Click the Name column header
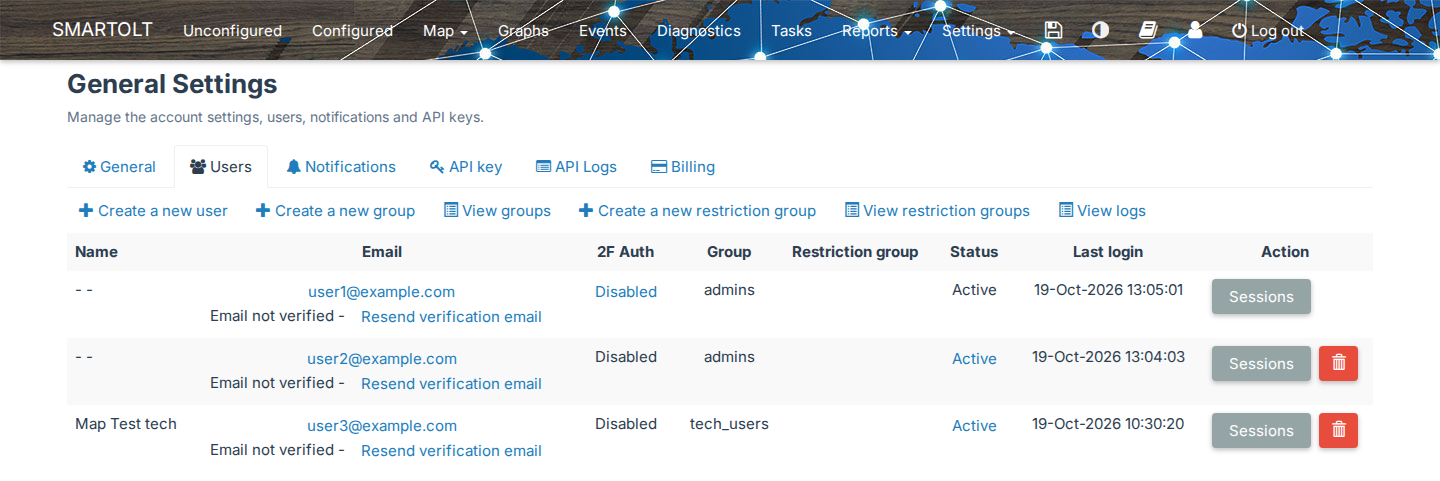 (x=96, y=252)
